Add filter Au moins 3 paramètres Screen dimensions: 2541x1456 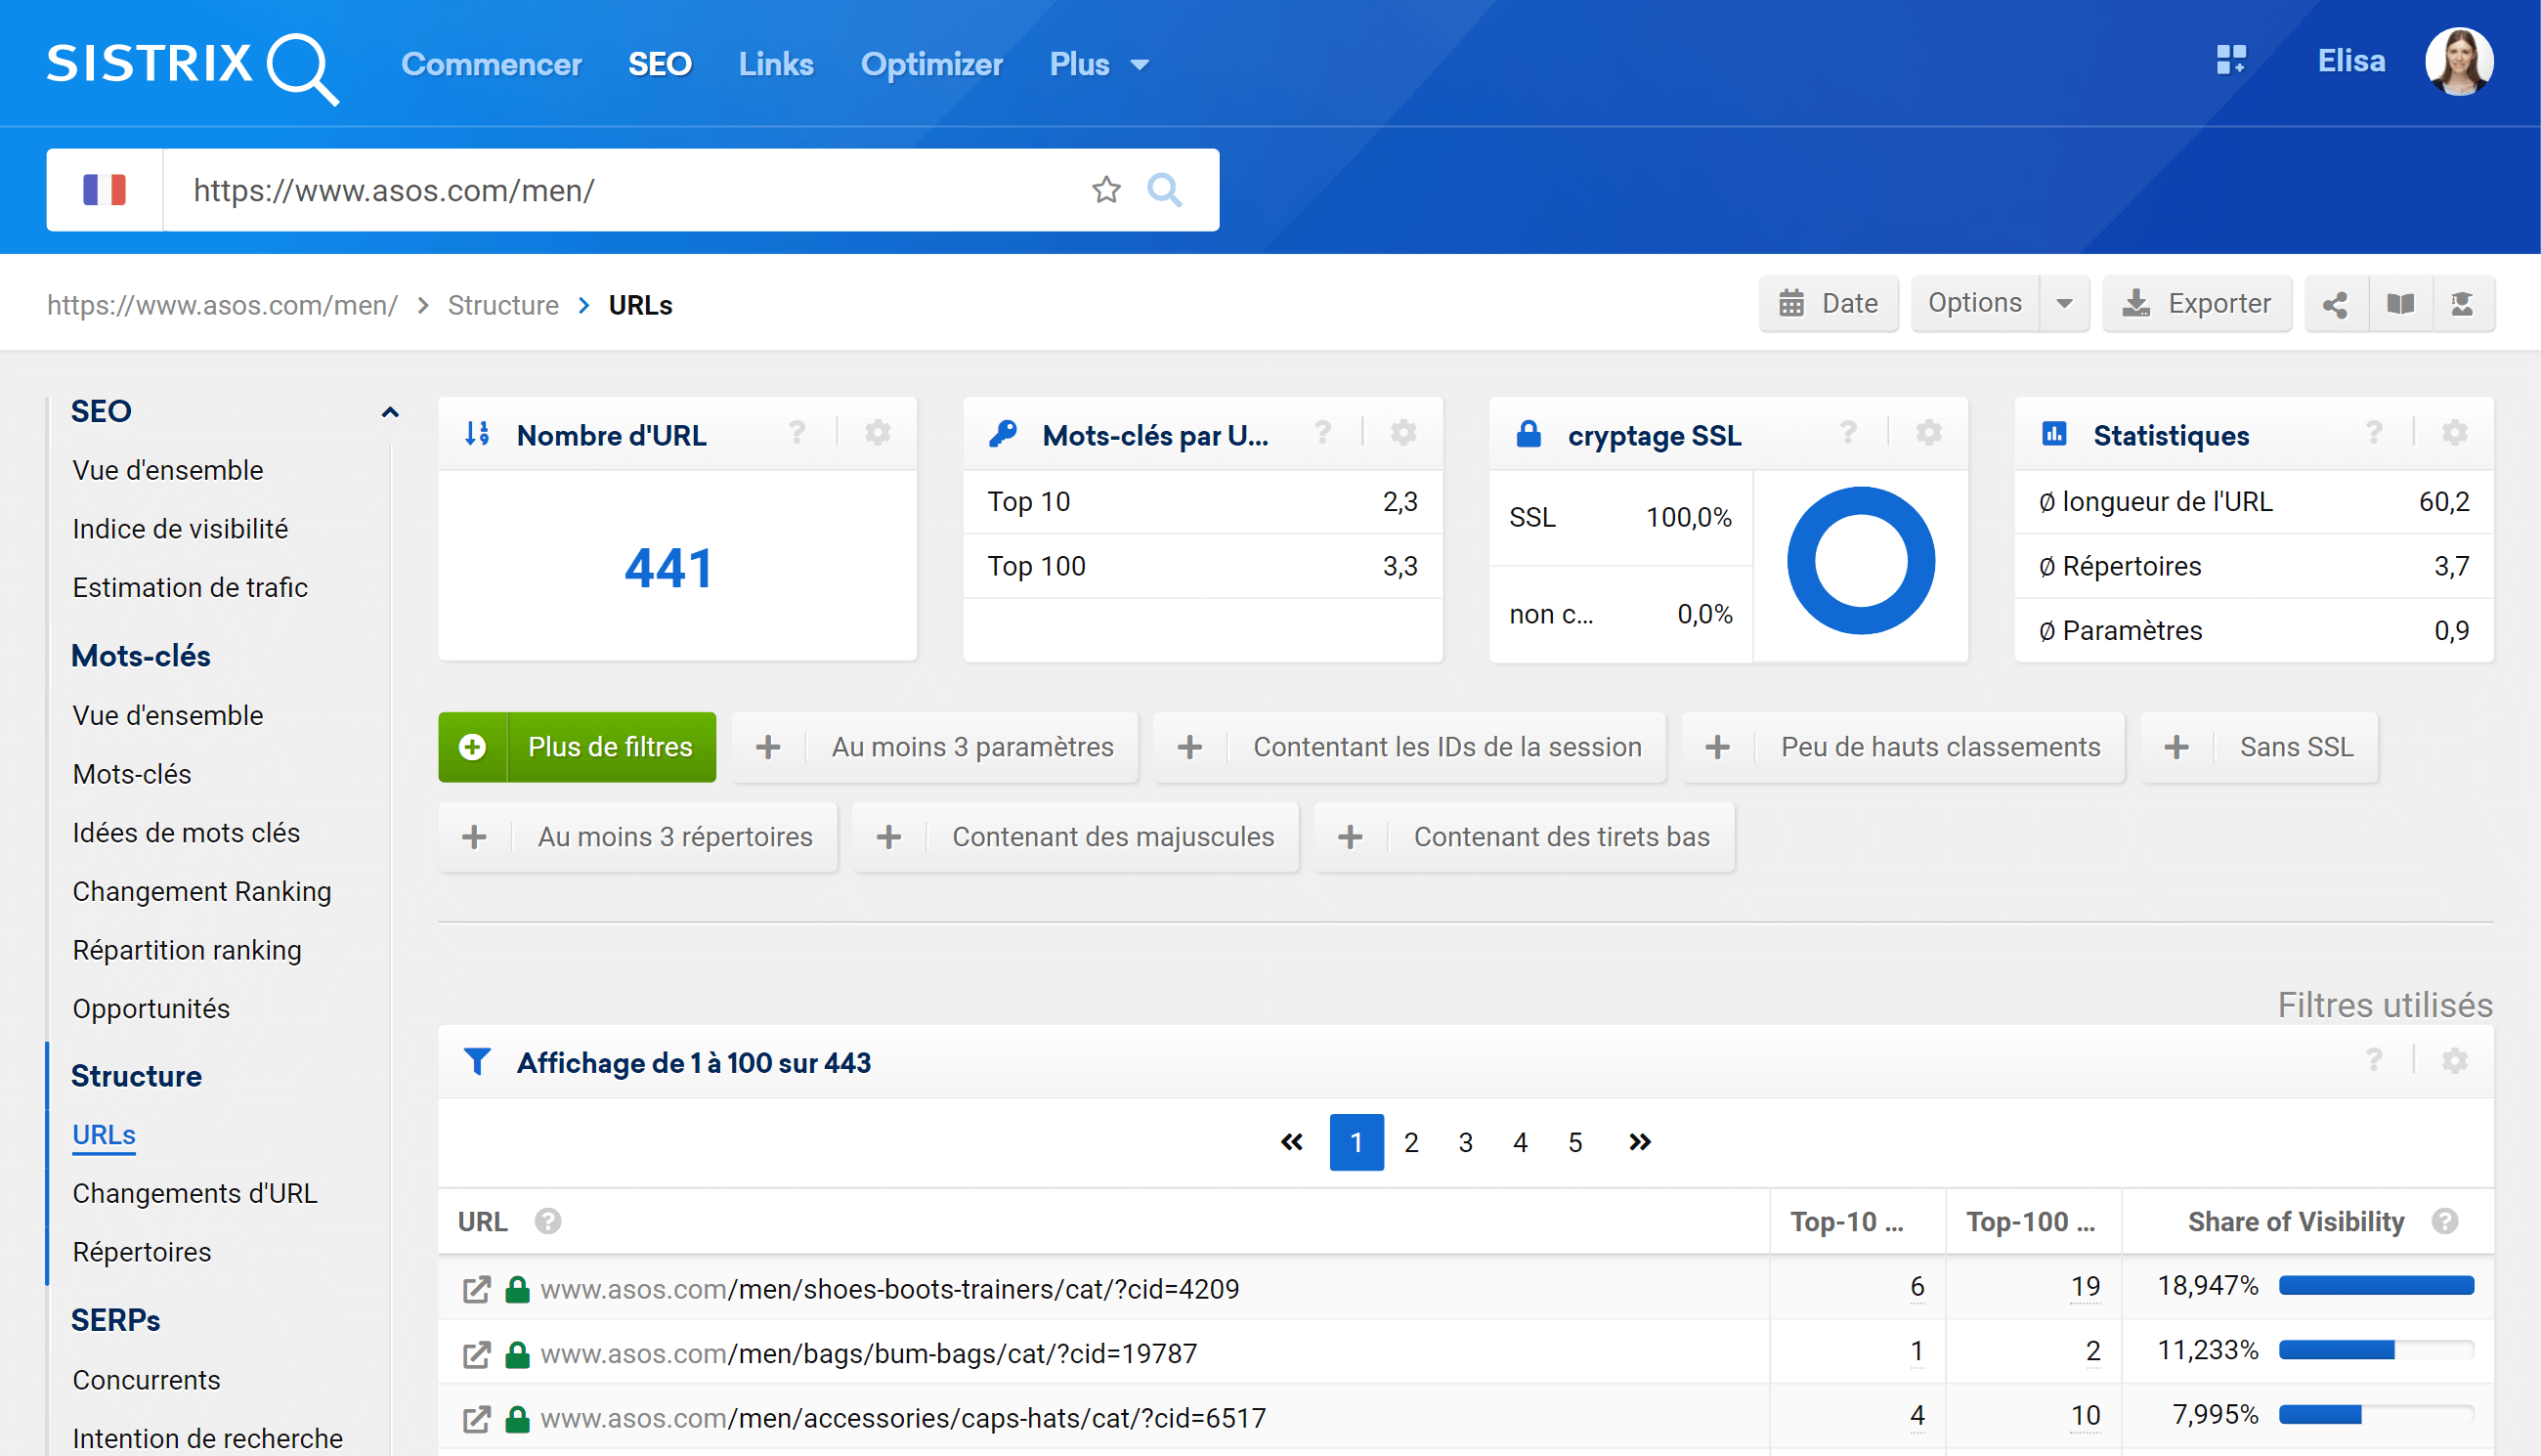[935, 747]
